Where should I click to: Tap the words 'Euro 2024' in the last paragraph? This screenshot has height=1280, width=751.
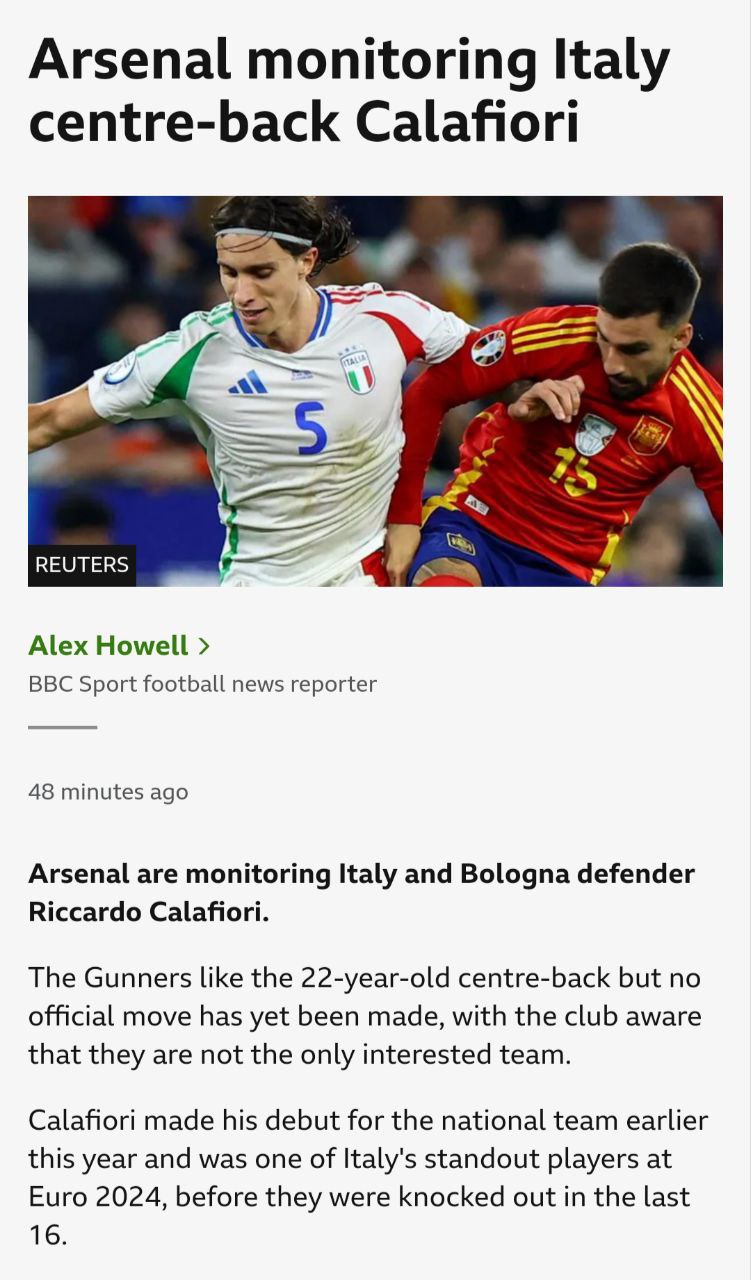pyautogui.click(x=97, y=1197)
